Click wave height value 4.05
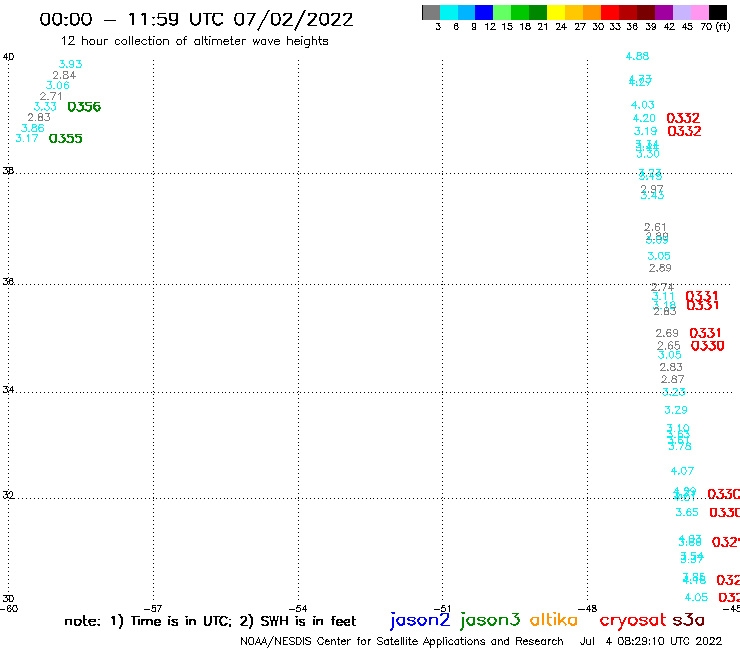 [x=697, y=597]
